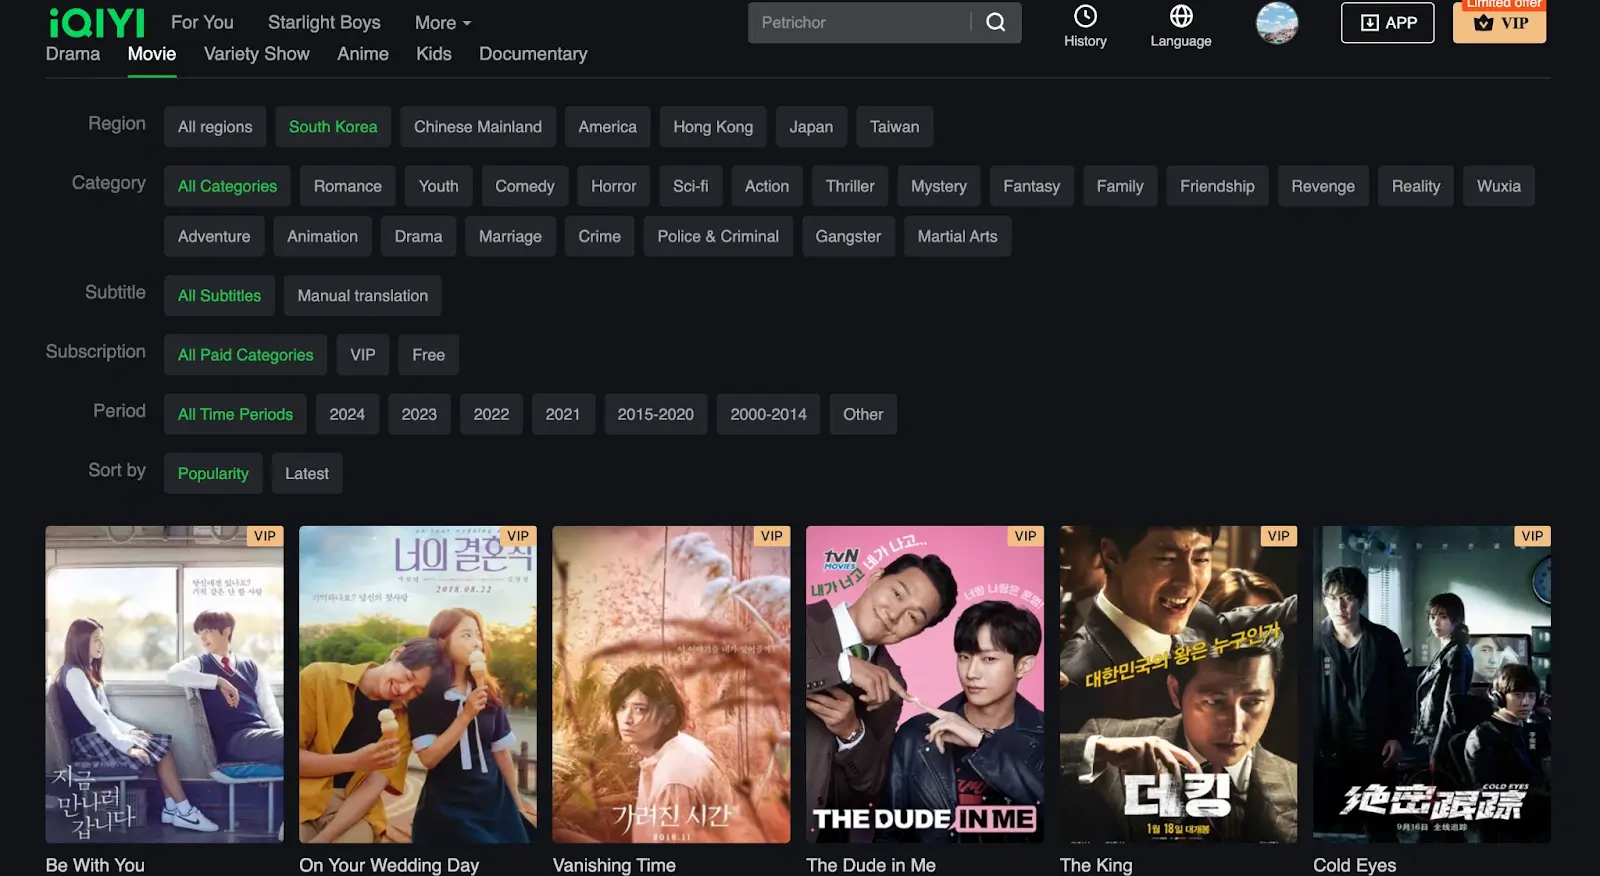Open the For You page
Screen dimensions: 1600x876
[x=202, y=22]
